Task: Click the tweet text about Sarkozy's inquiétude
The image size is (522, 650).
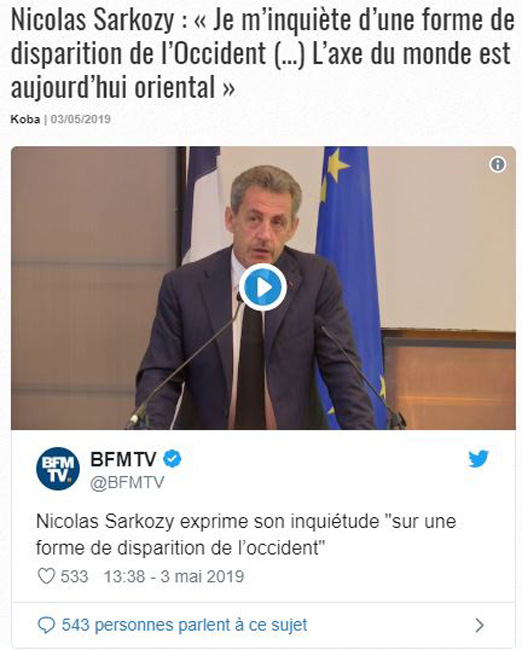Action: click(x=246, y=535)
